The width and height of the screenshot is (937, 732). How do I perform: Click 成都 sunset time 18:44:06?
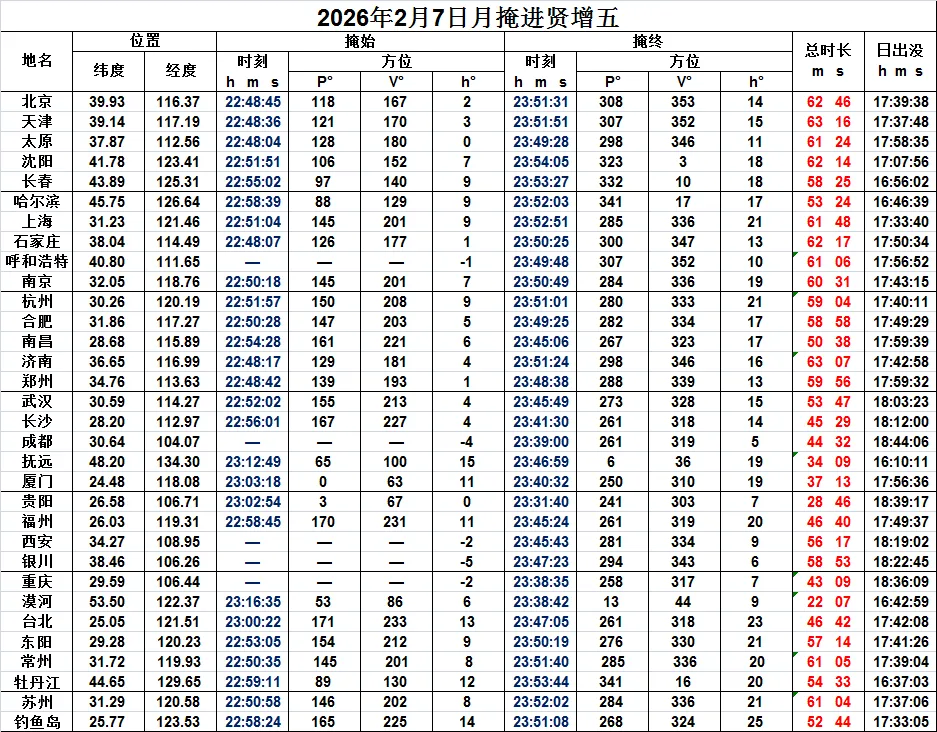coord(901,442)
